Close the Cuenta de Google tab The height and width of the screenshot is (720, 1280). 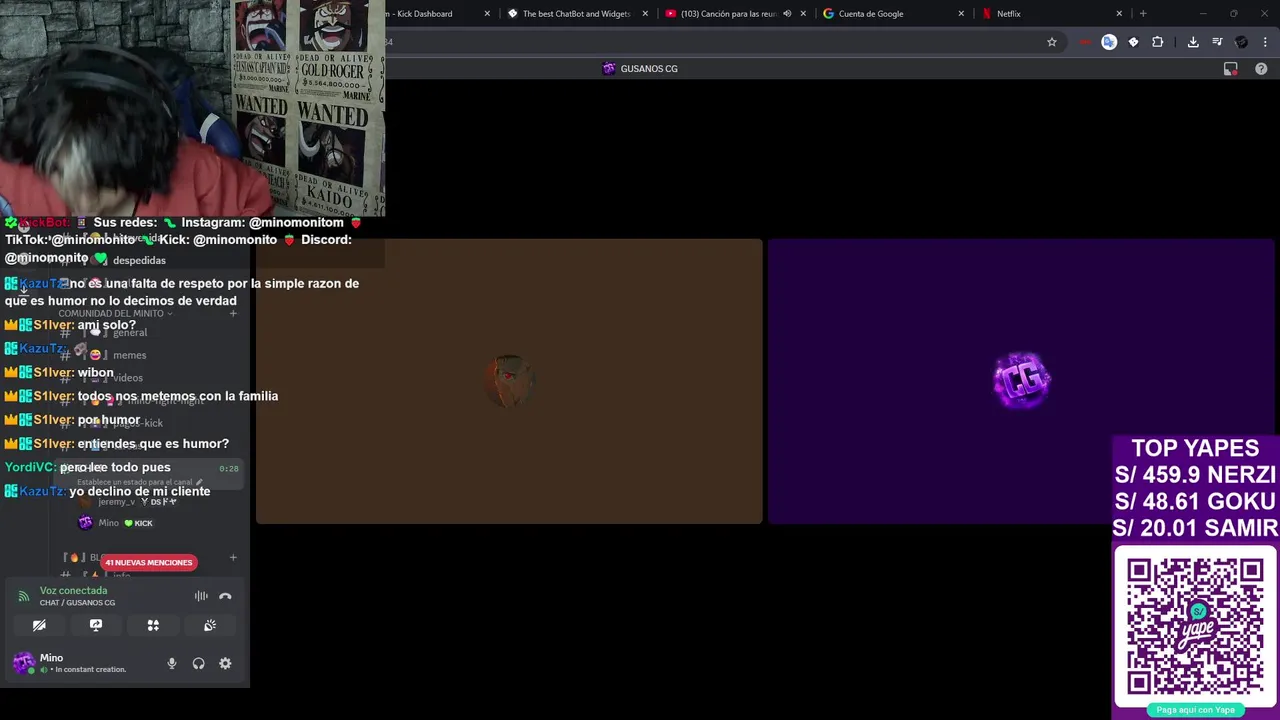point(961,14)
